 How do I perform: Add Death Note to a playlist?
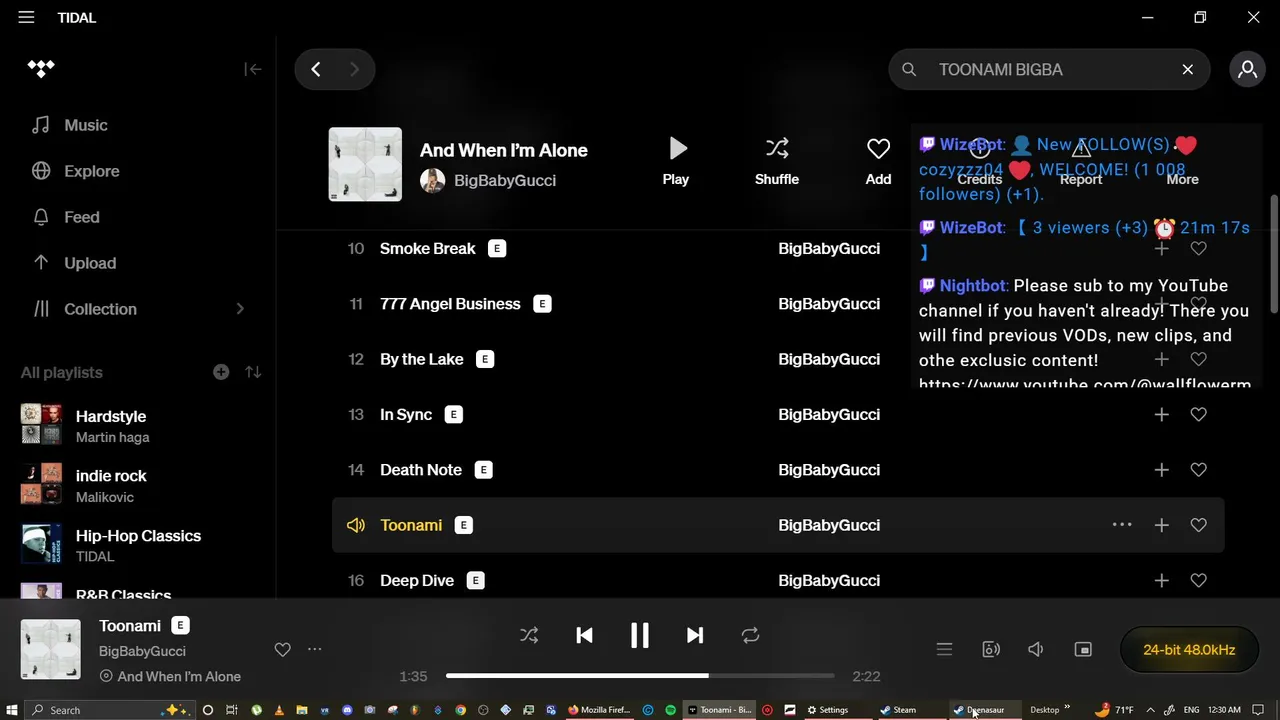1161,470
